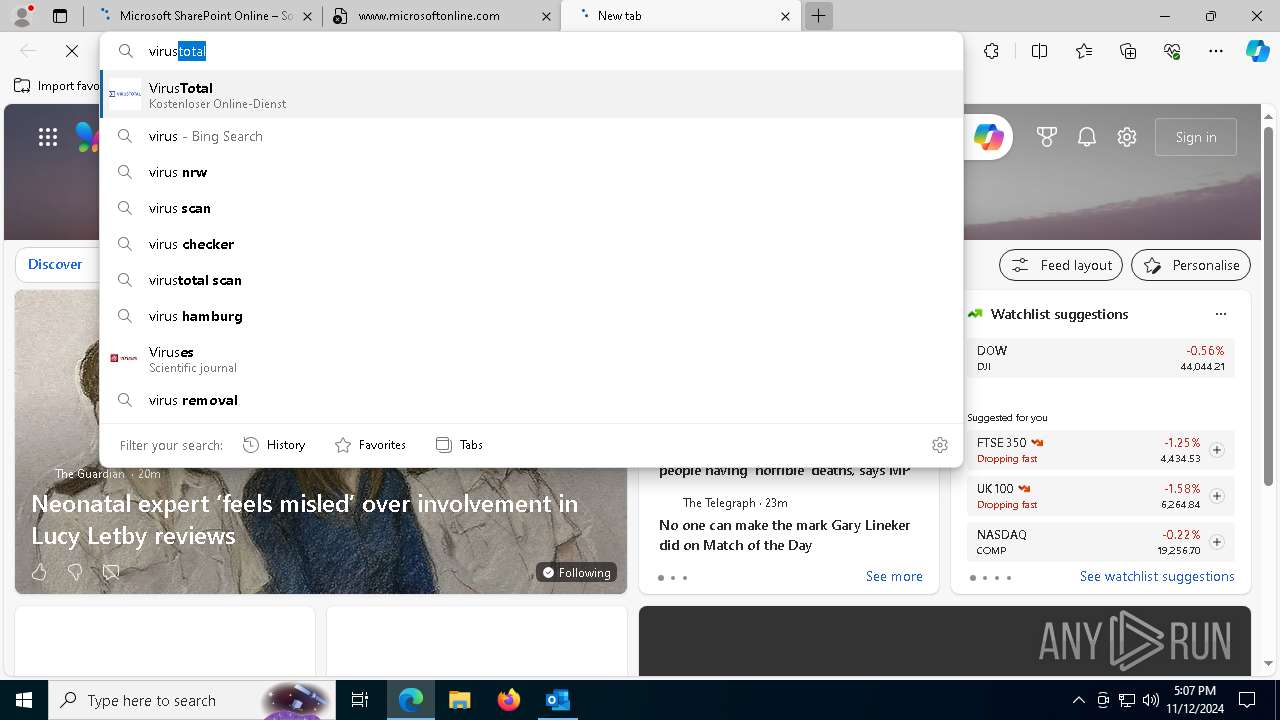1280x720 pixels.
Task: Open the tab actions menu icon
Action: [x=59, y=16]
